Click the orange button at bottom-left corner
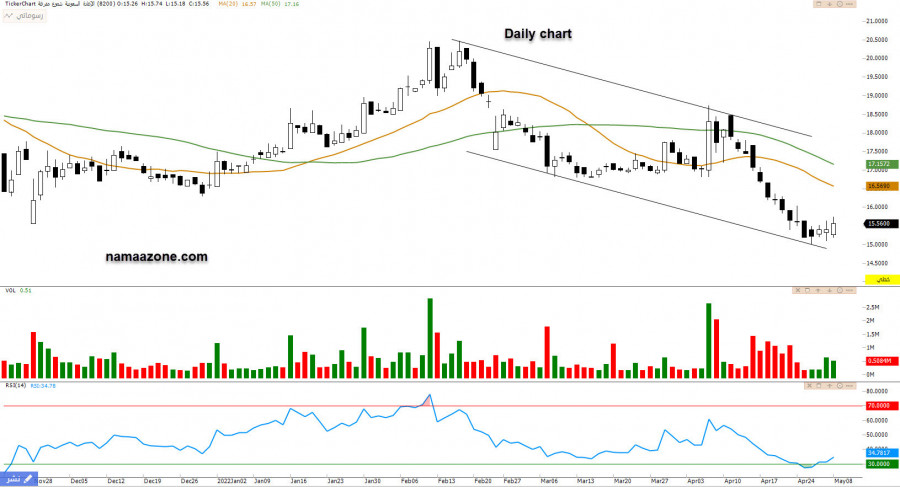Screen dimensions: 900x487 pyautogui.click(x=12, y=480)
